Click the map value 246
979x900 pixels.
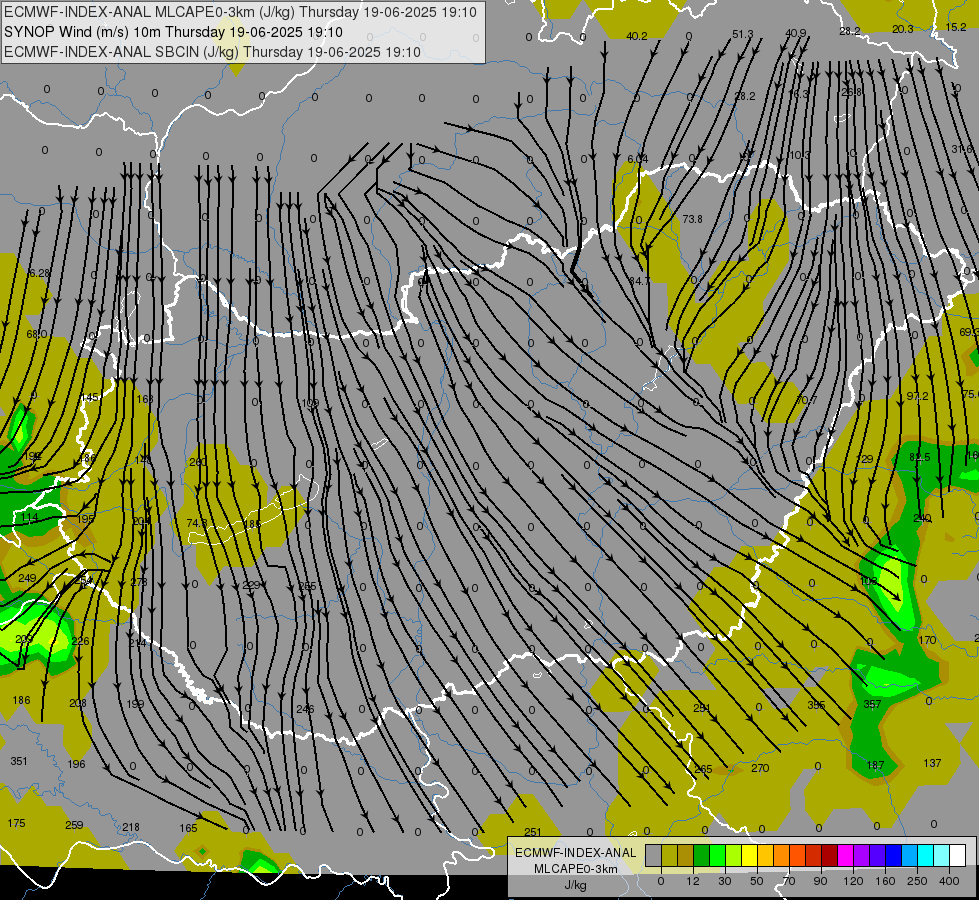[305, 709]
